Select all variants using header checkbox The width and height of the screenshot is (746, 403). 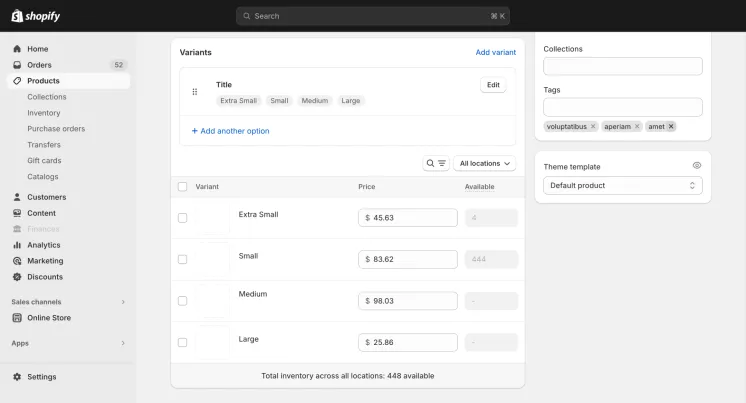(182, 187)
